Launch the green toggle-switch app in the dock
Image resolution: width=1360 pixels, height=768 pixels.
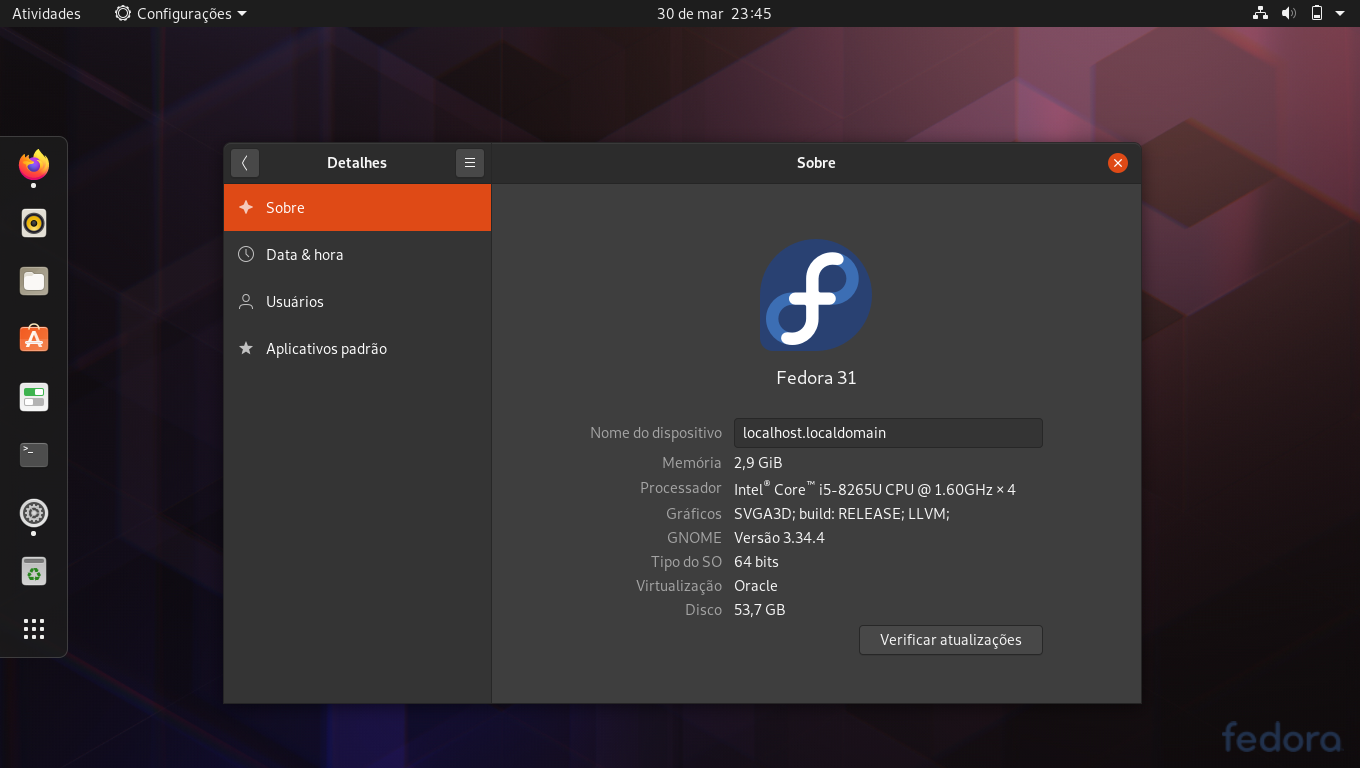pyautogui.click(x=34, y=397)
